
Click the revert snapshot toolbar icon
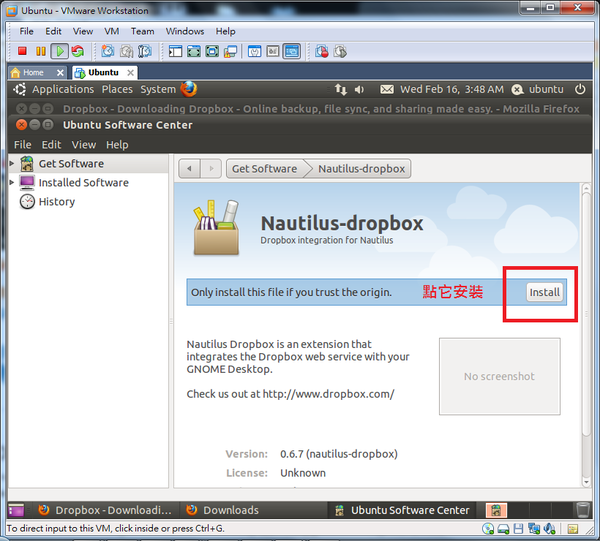[x=126, y=51]
